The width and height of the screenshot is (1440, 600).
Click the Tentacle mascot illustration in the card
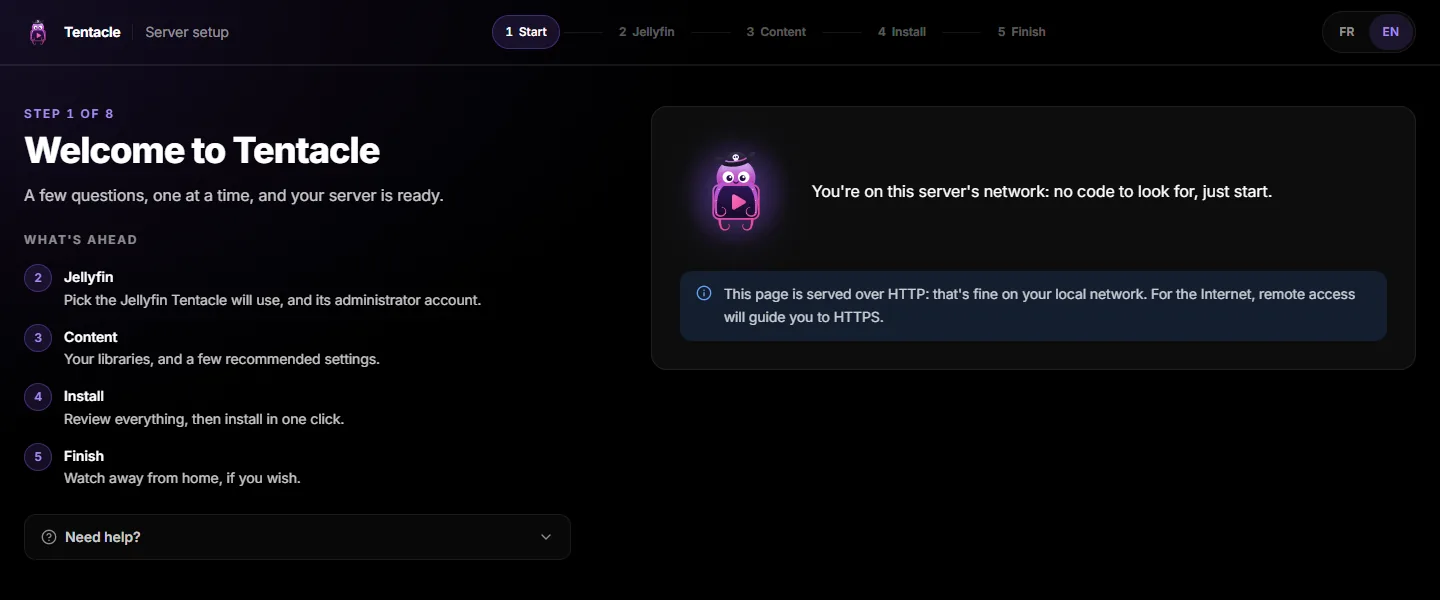pyautogui.click(x=736, y=192)
